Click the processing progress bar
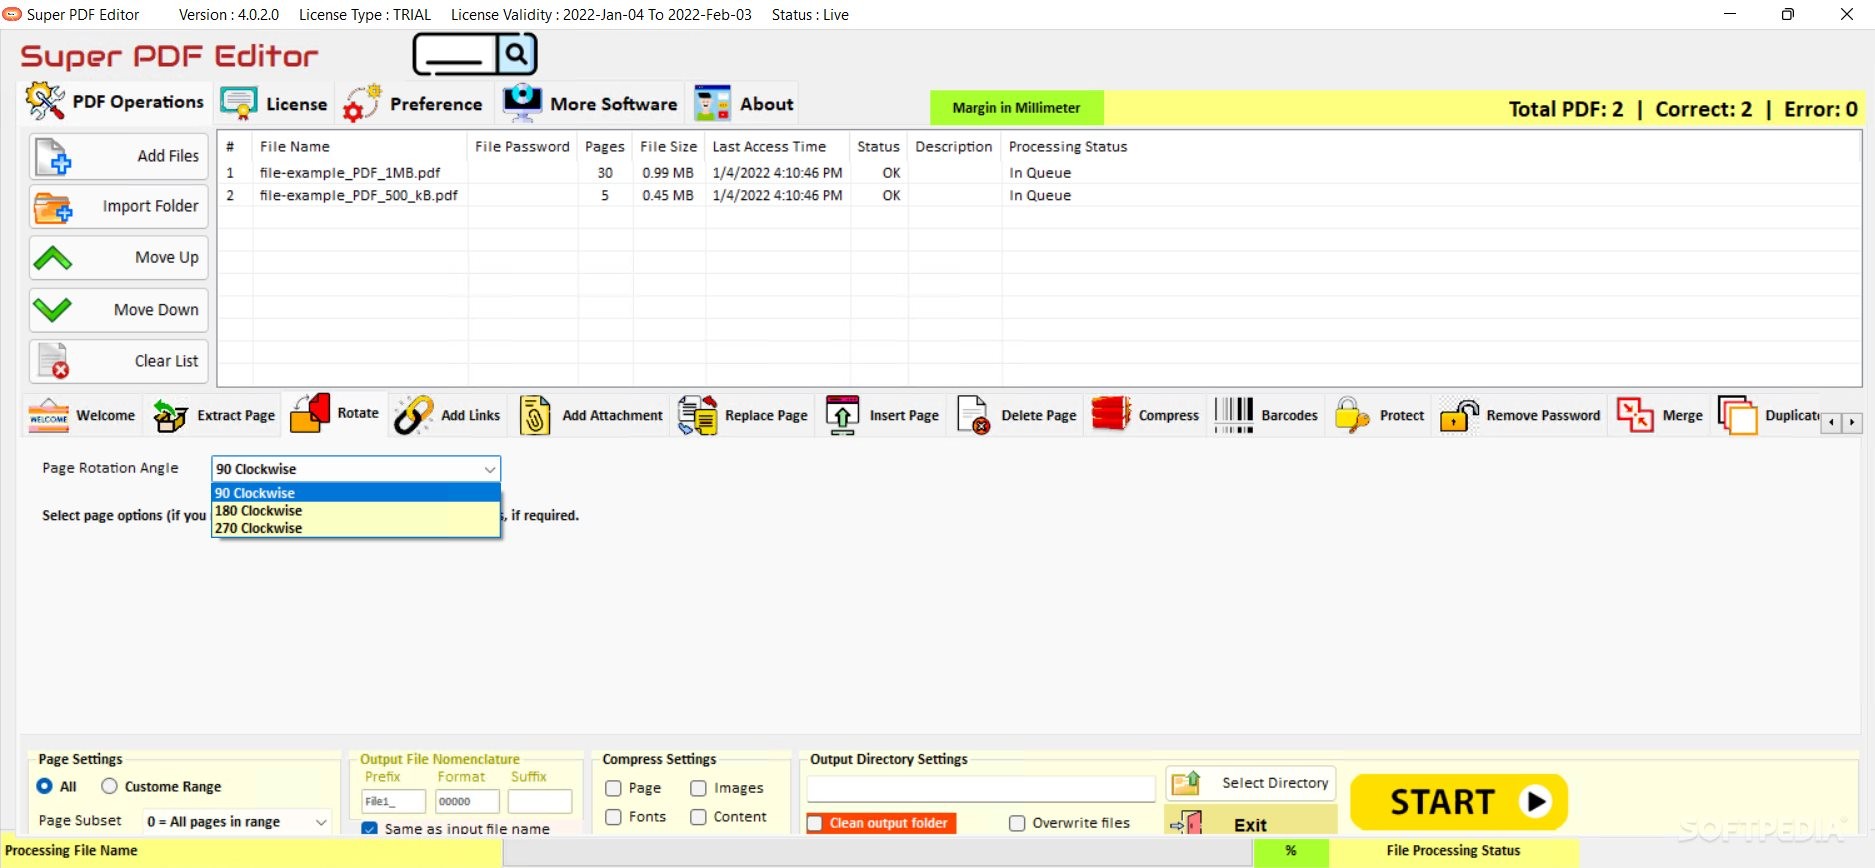This screenshot has width=1875, height=868. pyautogui.click(x=877, y=851)
